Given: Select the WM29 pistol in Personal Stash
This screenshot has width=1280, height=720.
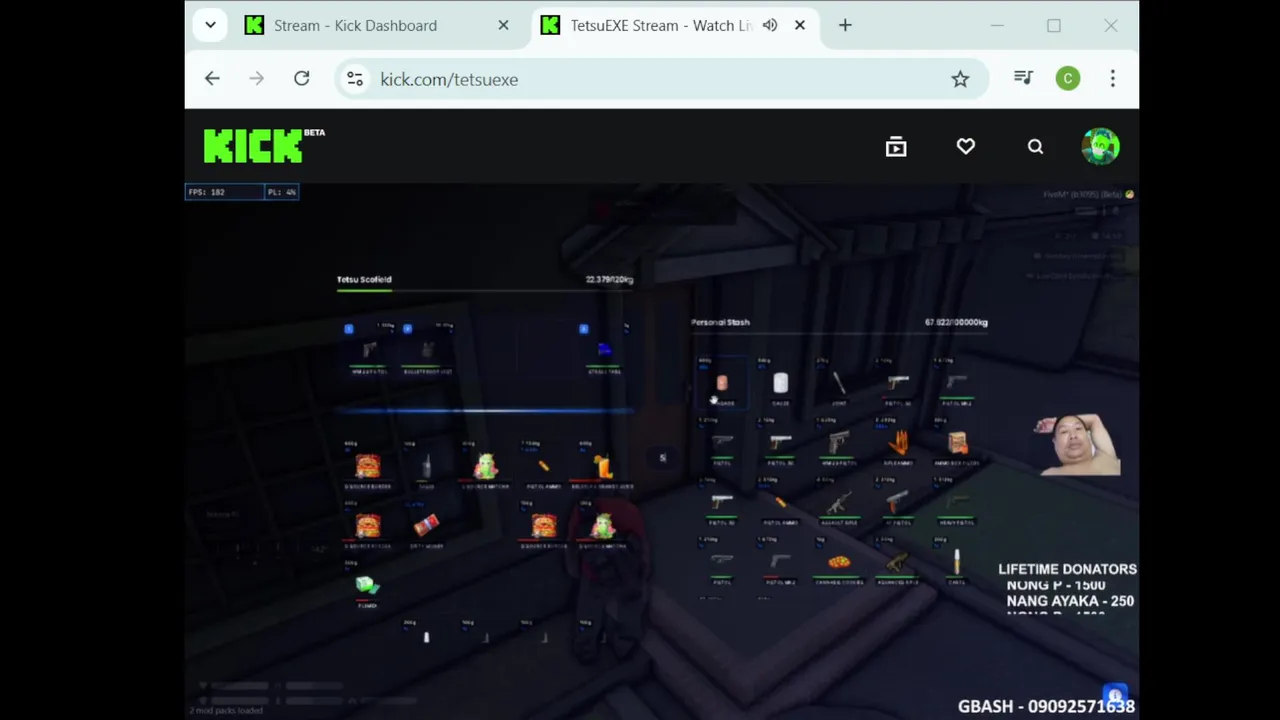Looking at the screenshot, I should pos(839,443).
